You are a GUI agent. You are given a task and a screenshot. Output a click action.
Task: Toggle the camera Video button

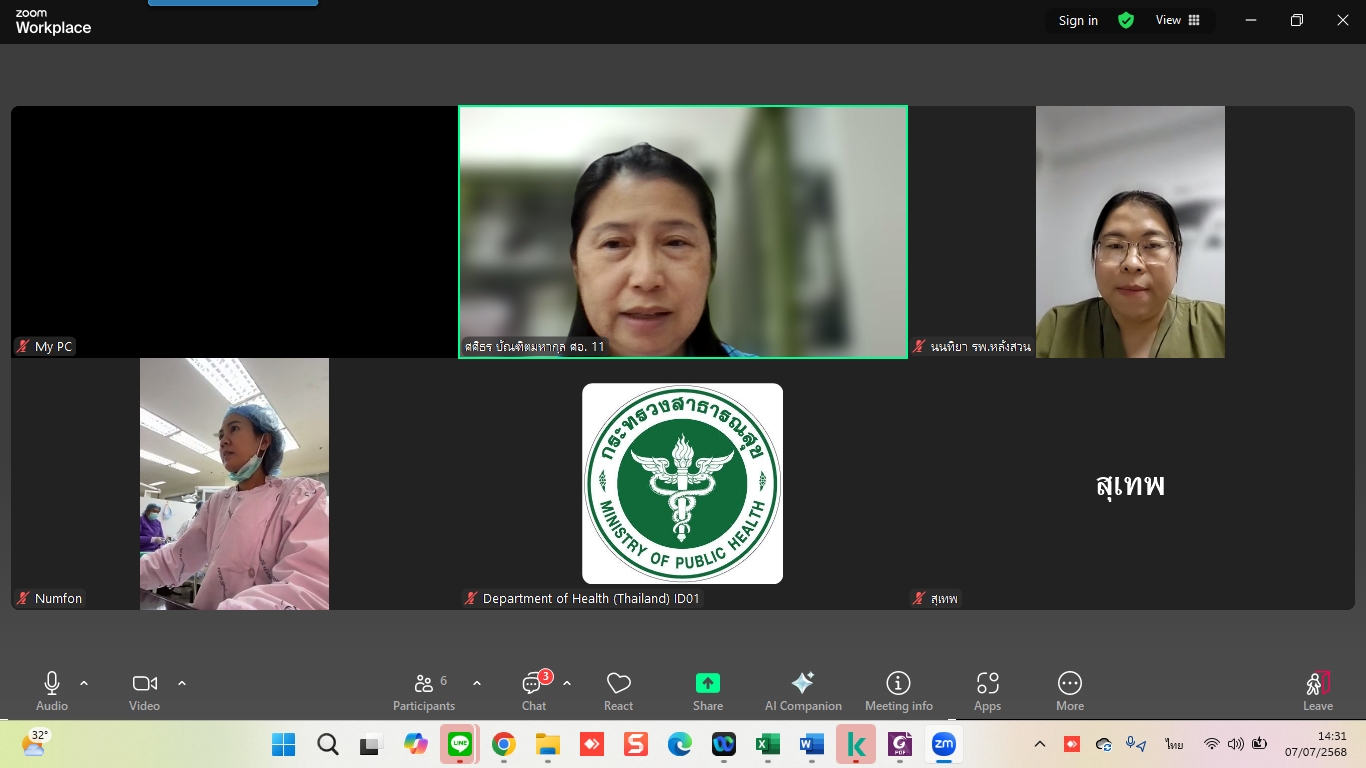(144, 691)
